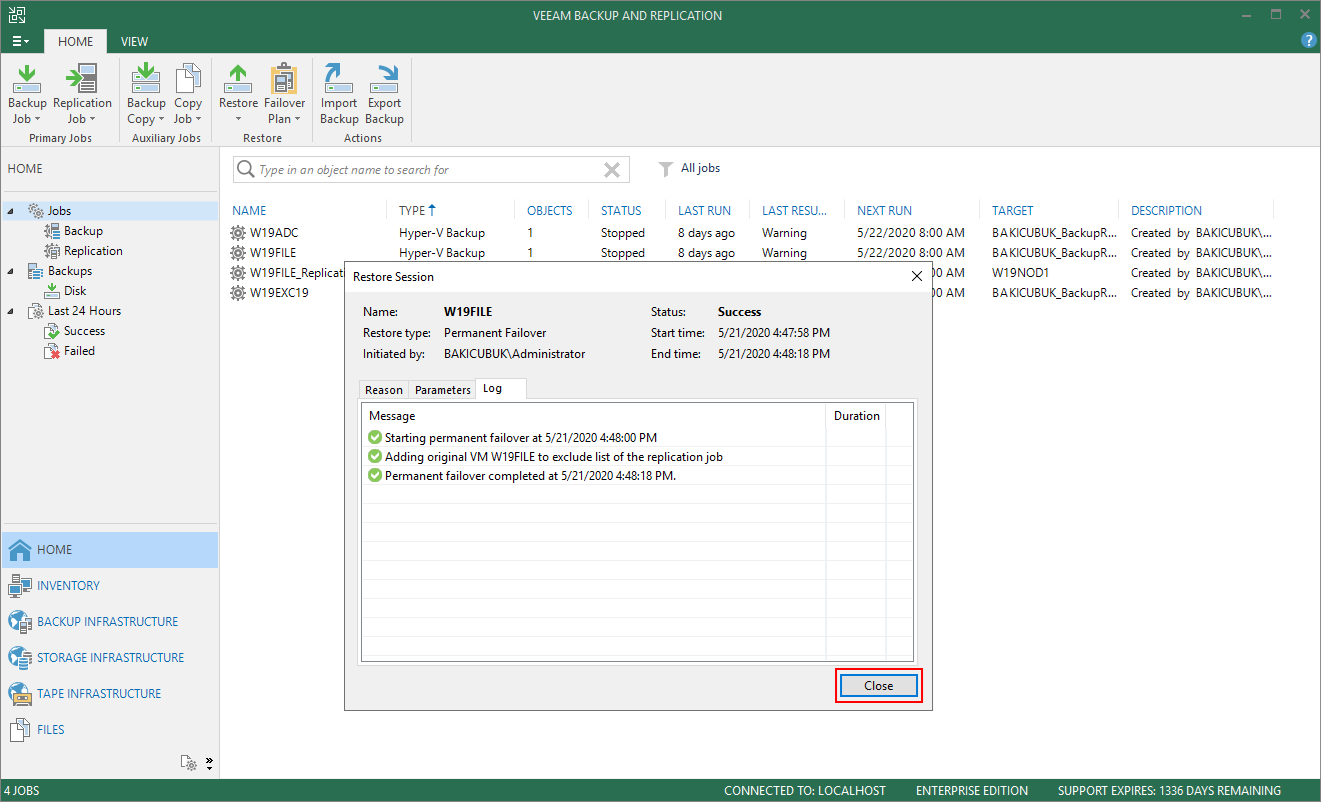1321x802 pixels.
Task: Clear the search box with the X
Action: [x=612, y=170]
